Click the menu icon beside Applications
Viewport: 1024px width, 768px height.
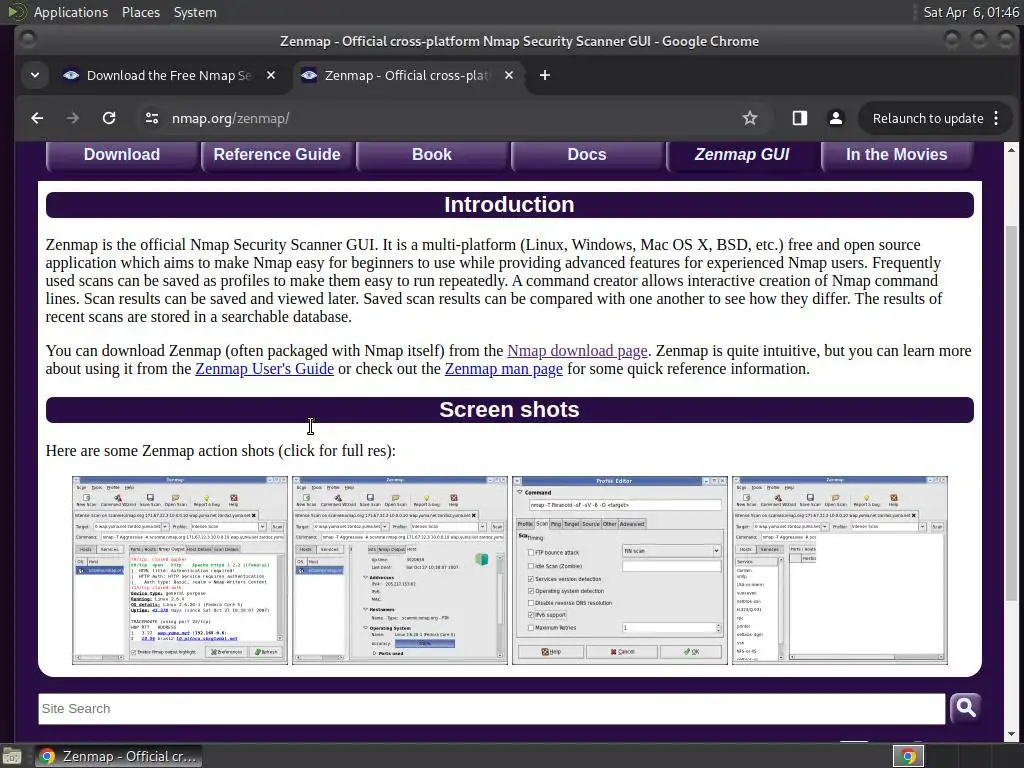click(x=17, y=12)
